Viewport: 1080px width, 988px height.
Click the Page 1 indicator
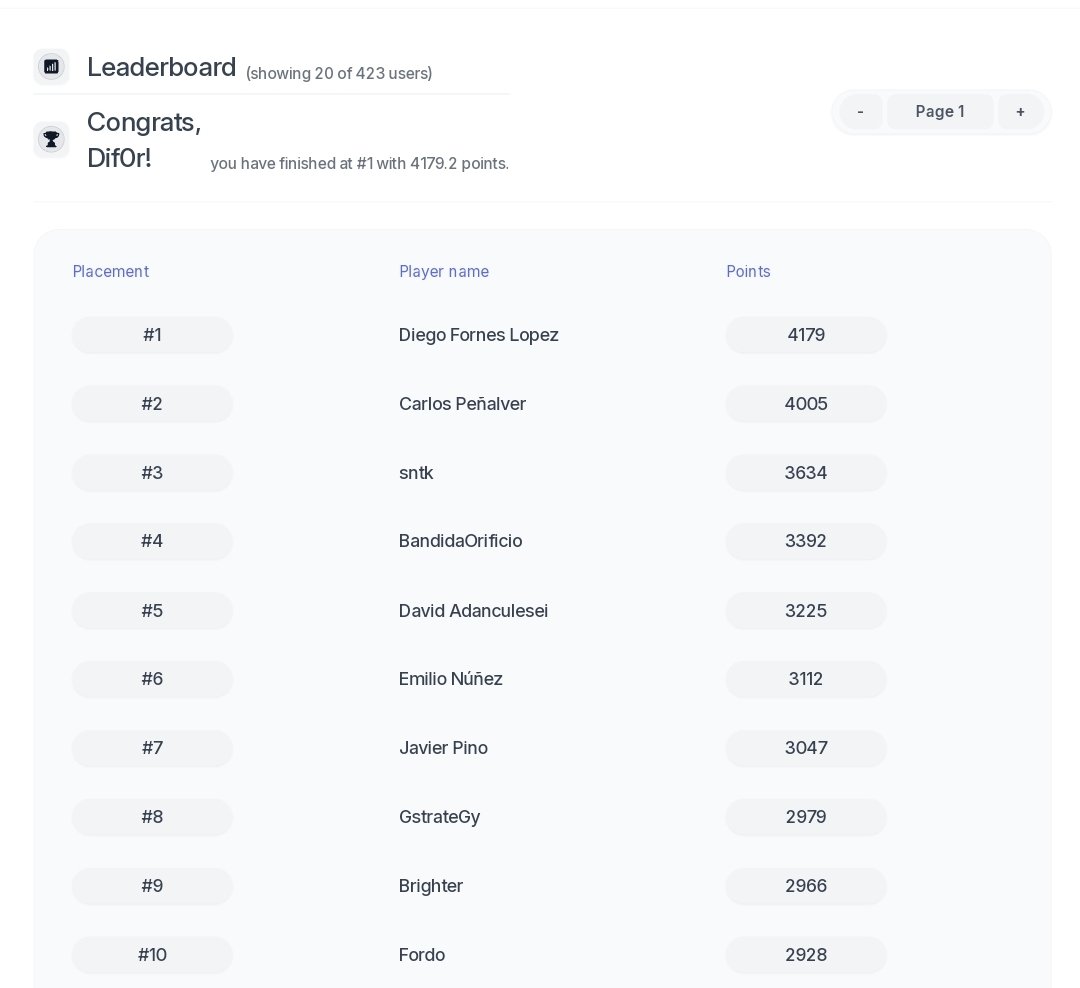pyautogui.click(x=940, y=112)
